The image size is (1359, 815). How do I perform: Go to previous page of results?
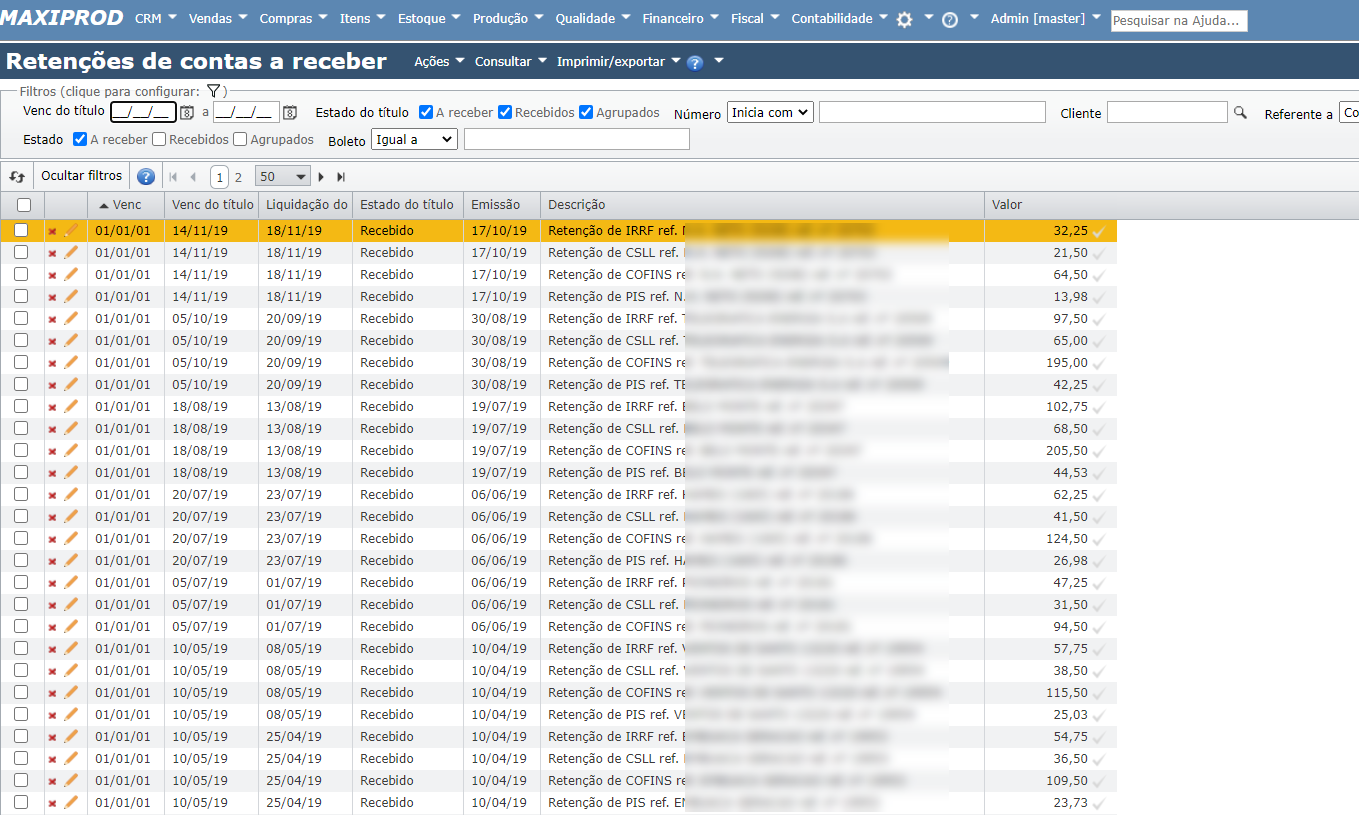193,177
